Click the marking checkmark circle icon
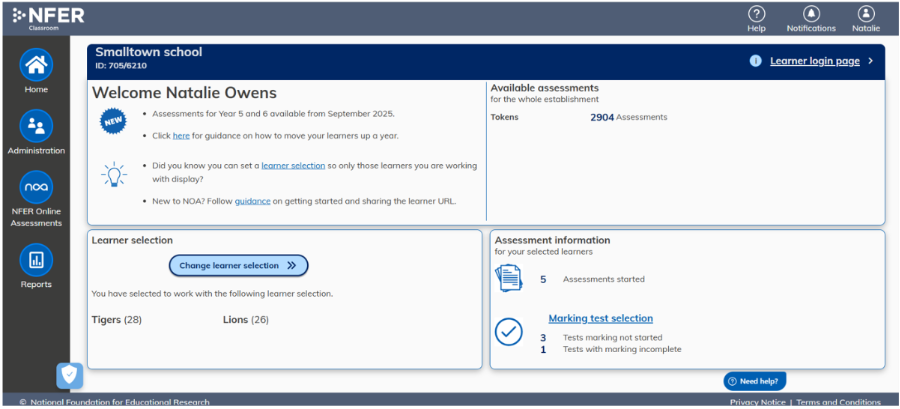Viewport: 900px width, 409px height. (x=509, y=332)
